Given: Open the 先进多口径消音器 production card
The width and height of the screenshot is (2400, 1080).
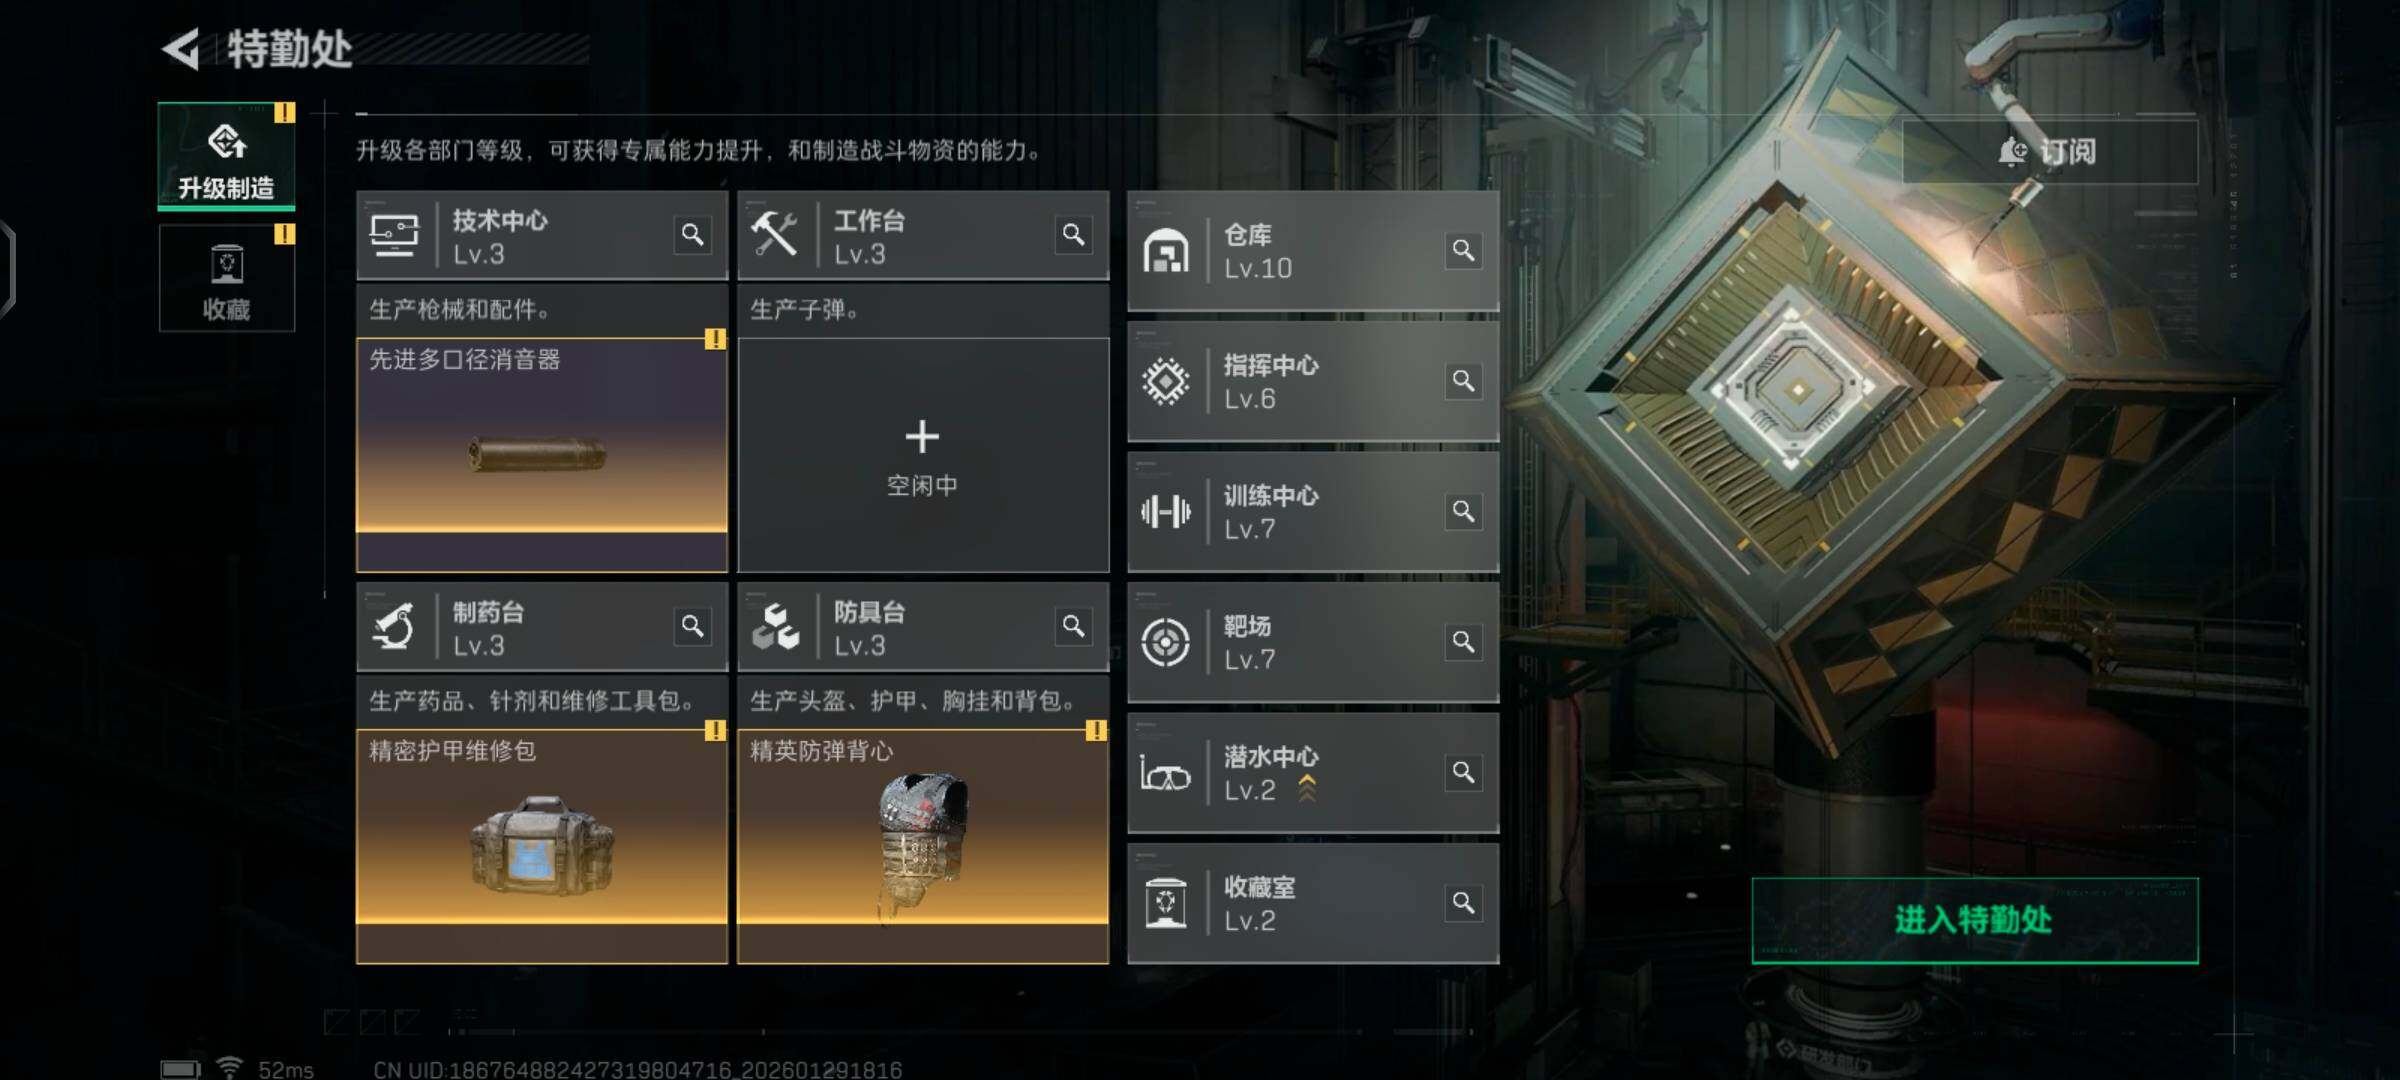Looking at the screenshot, I should tap(542, 455).
